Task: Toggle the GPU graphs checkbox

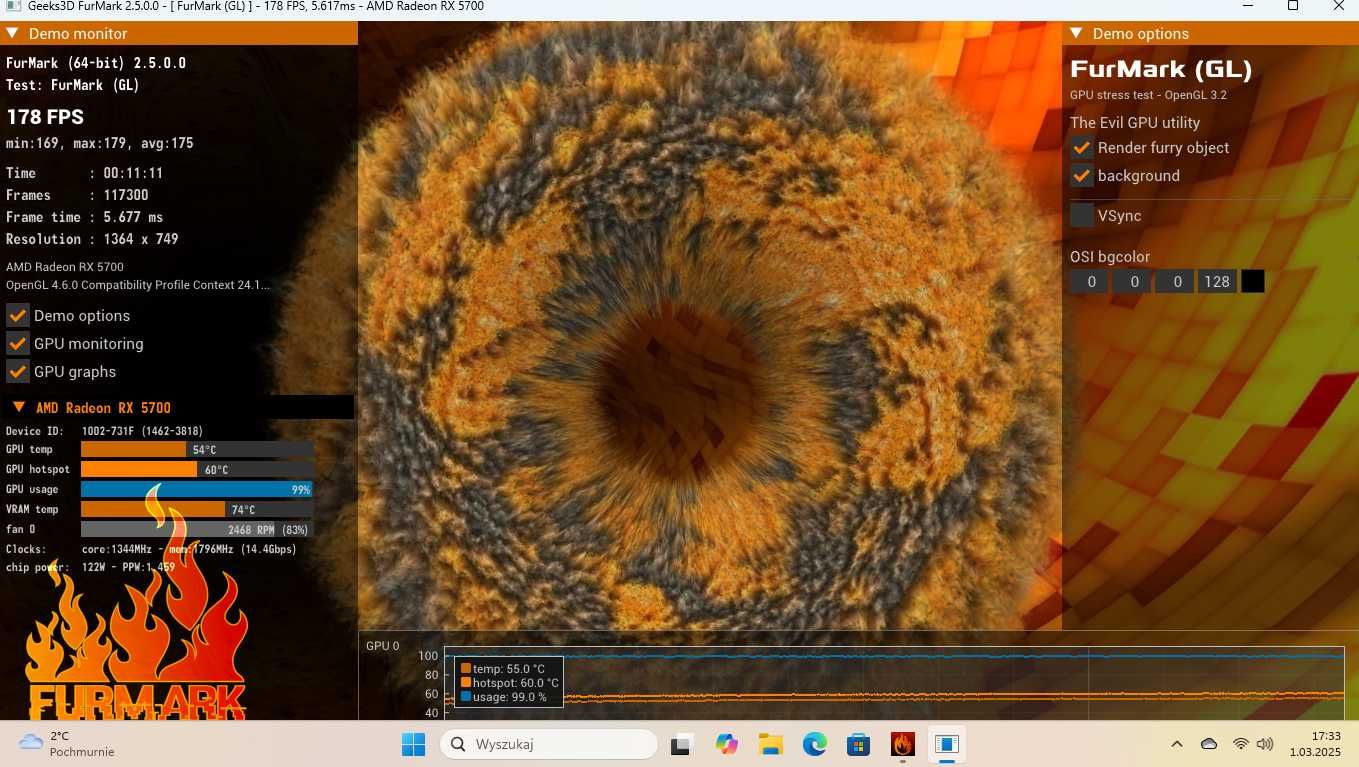Action: (x=18, y=371)
